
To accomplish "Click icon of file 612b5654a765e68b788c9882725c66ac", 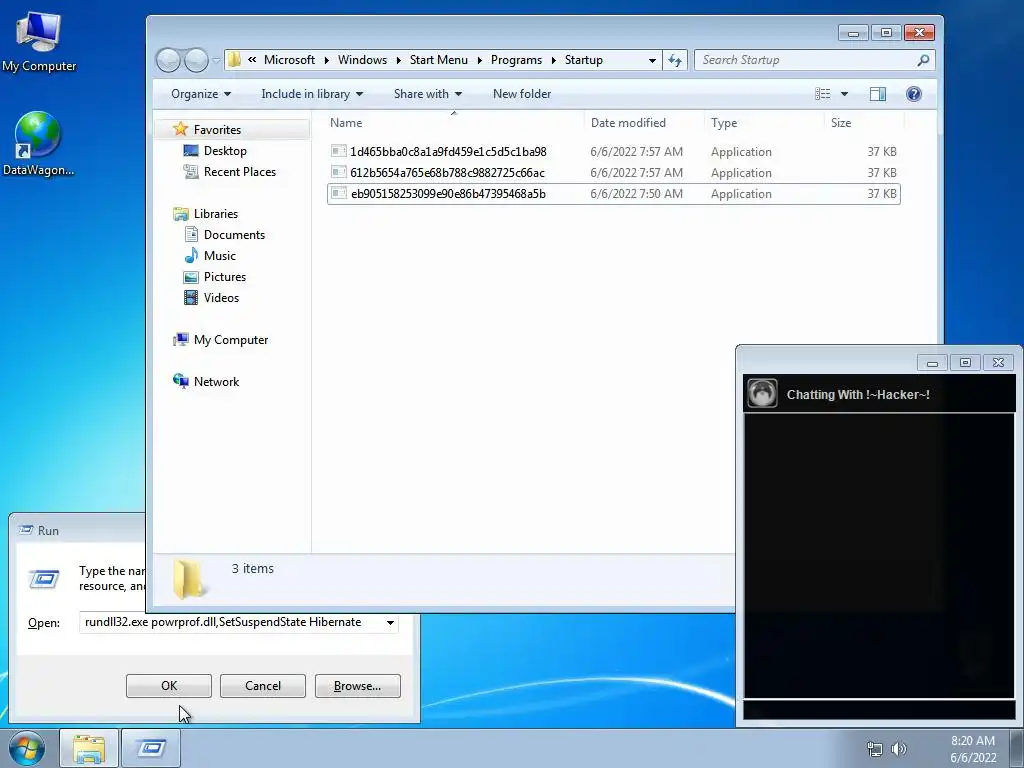I will coord(338,172).
